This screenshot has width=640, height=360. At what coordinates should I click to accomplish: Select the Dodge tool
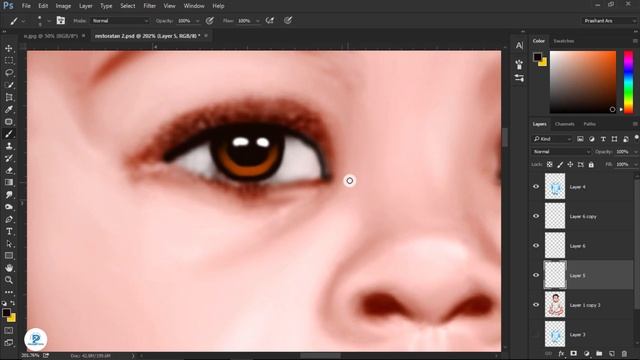9,207
